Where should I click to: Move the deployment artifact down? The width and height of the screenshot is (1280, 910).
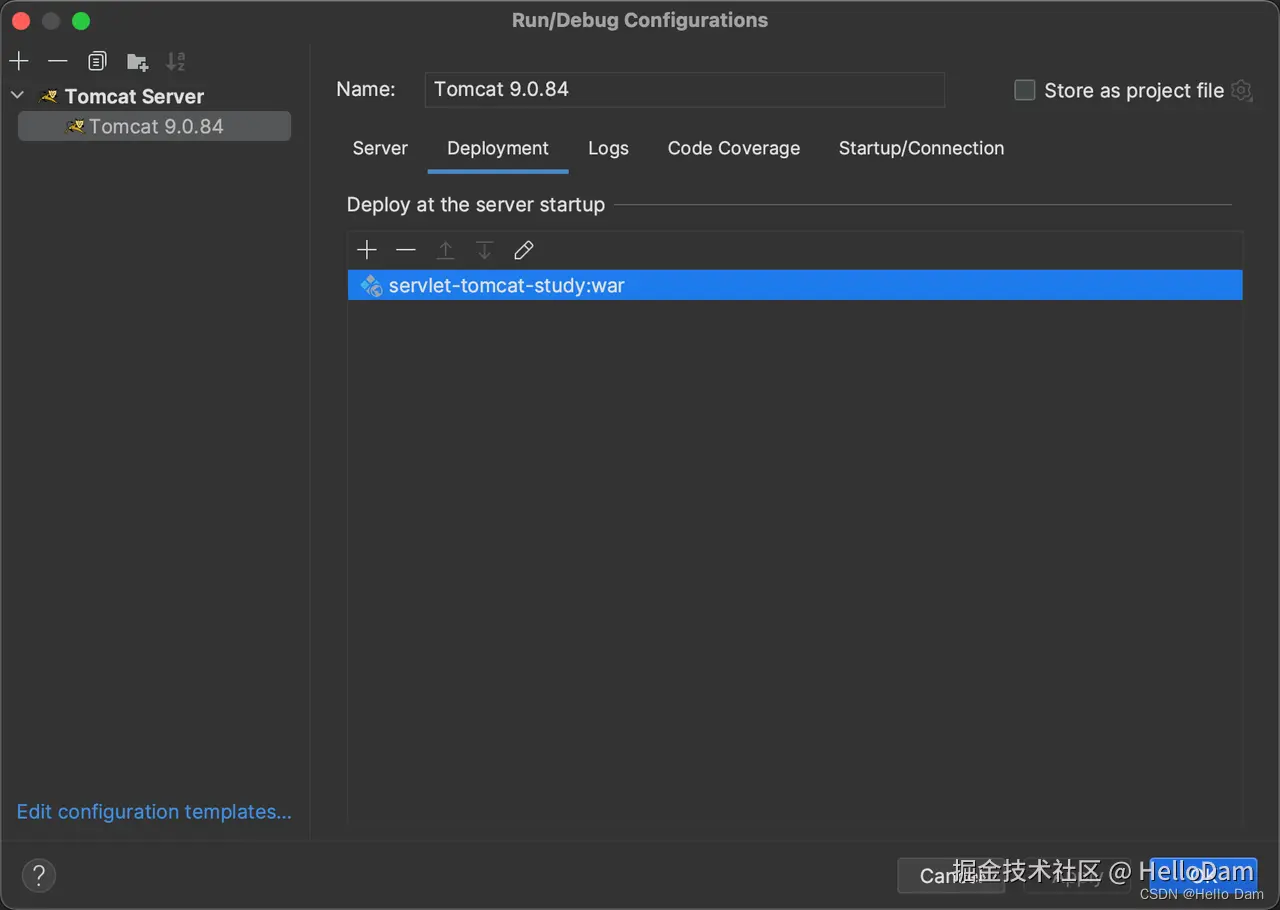click(484, 250)
